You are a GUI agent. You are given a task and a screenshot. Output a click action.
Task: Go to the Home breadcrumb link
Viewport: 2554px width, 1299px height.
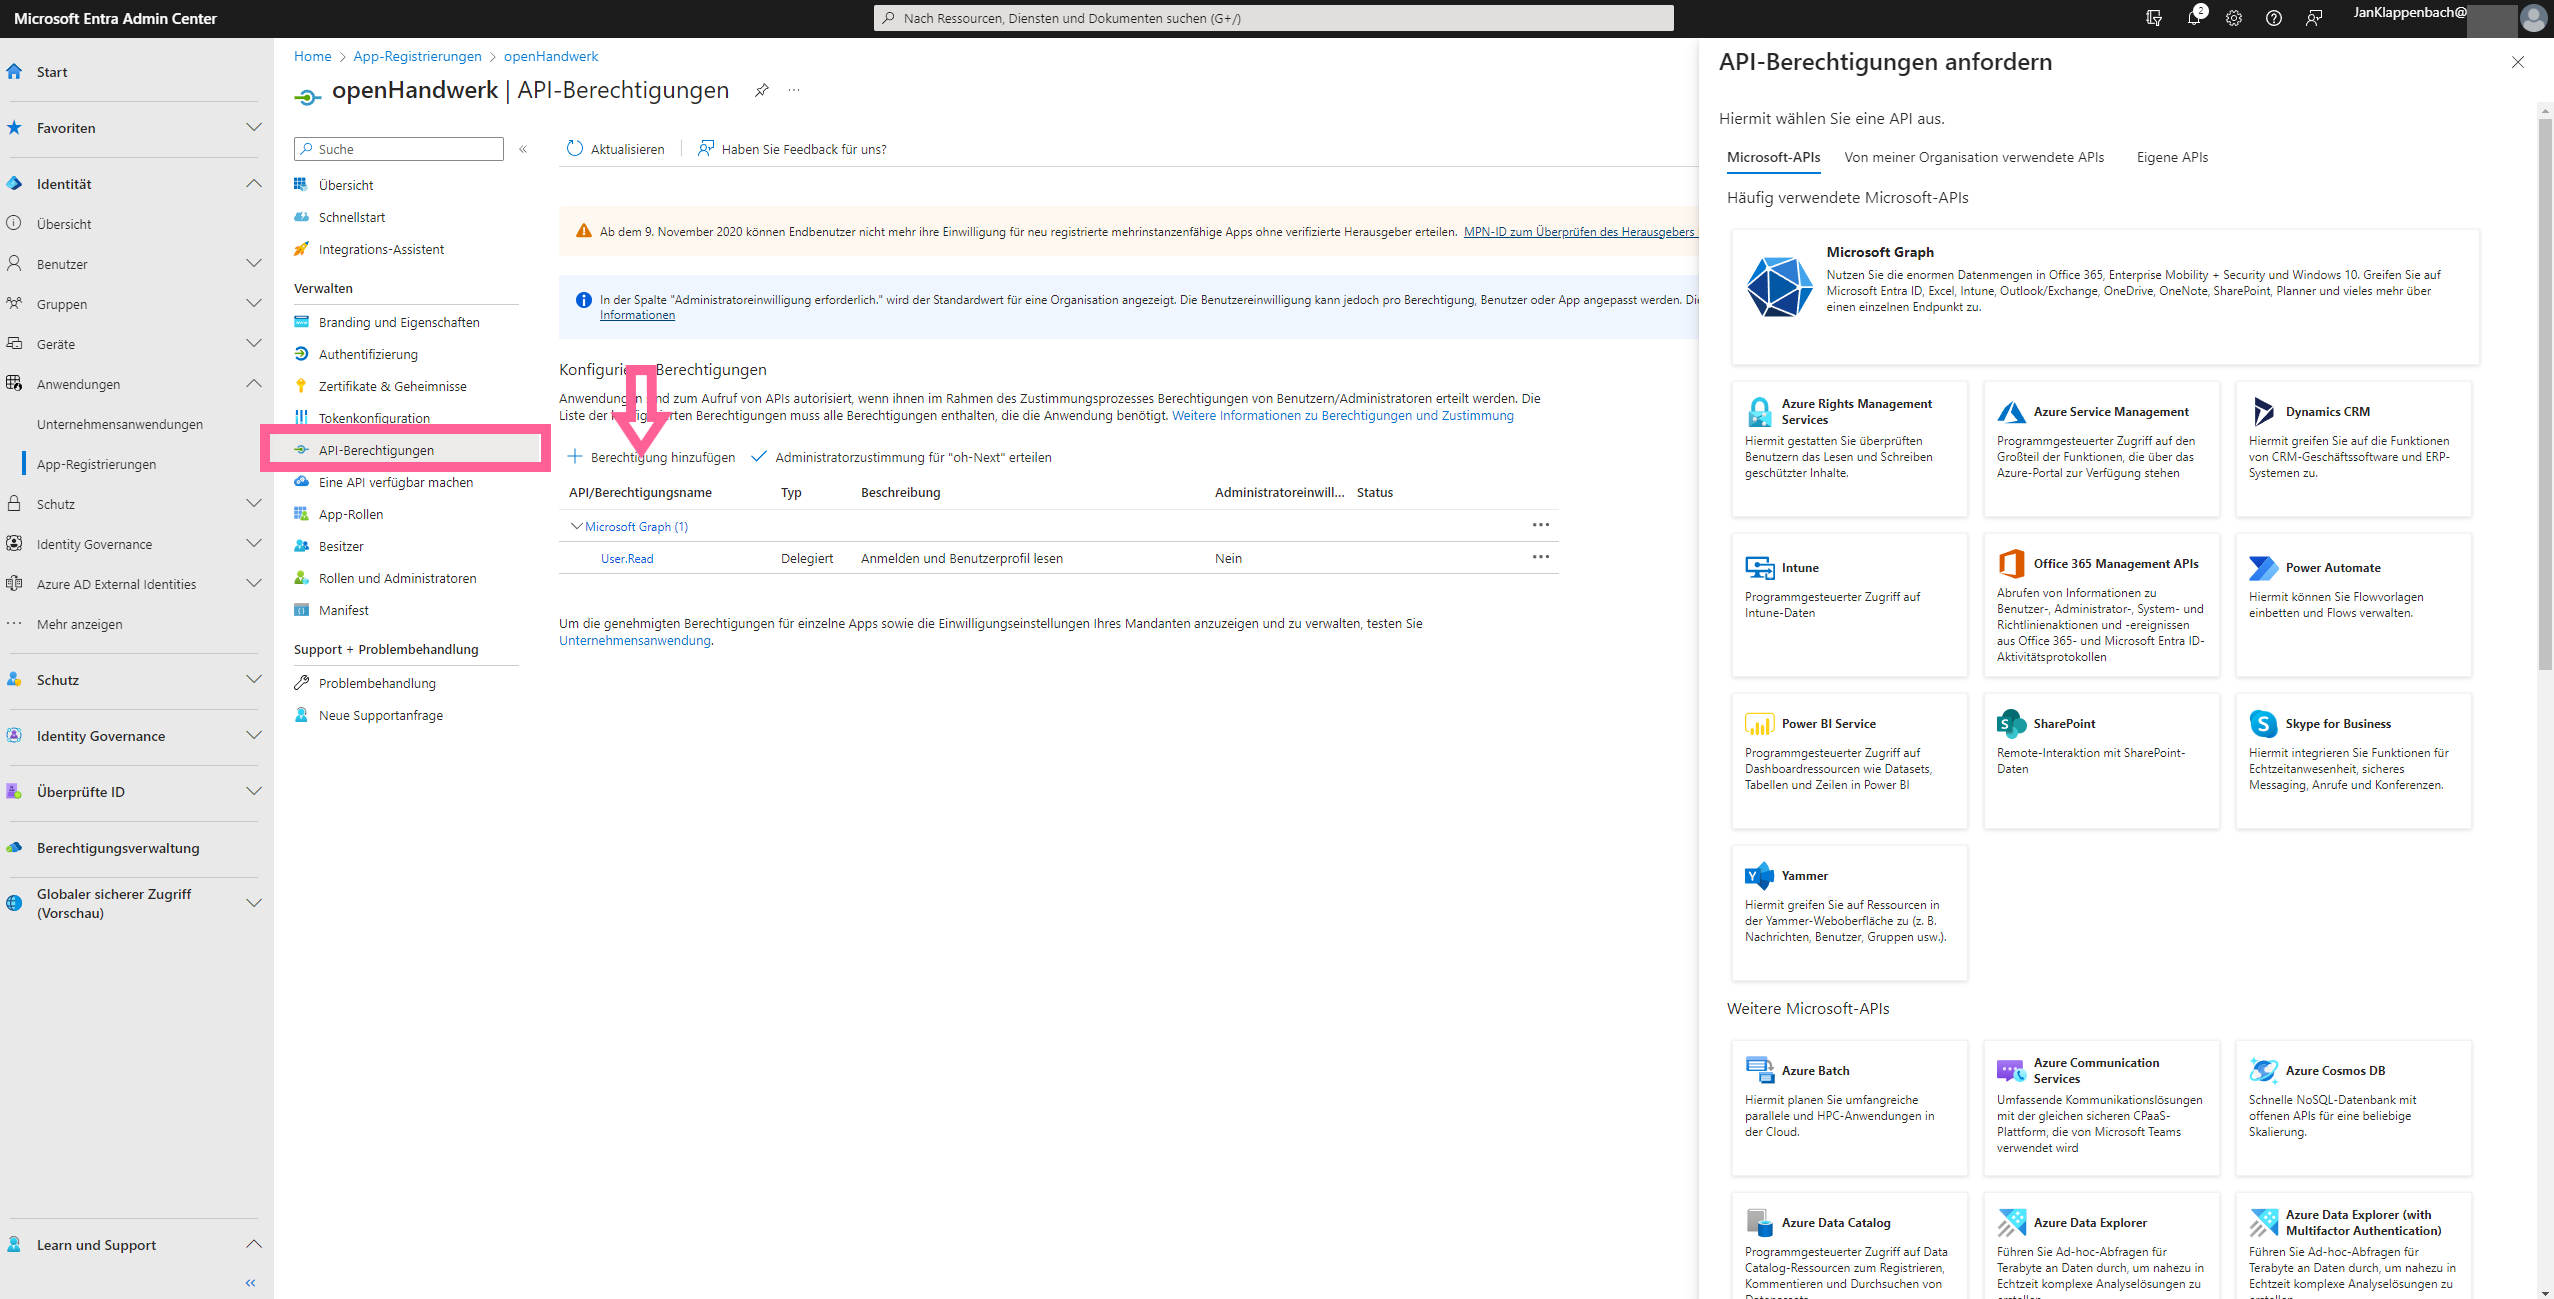coord(312,56)
